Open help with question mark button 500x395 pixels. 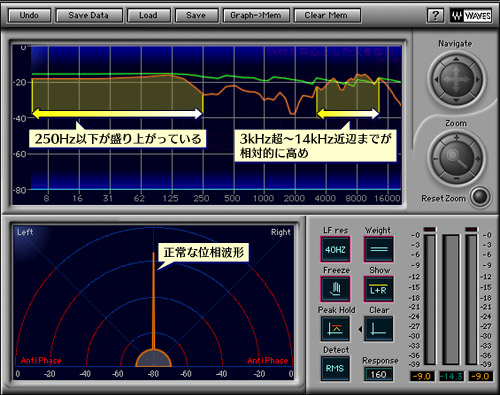[435, 16]
